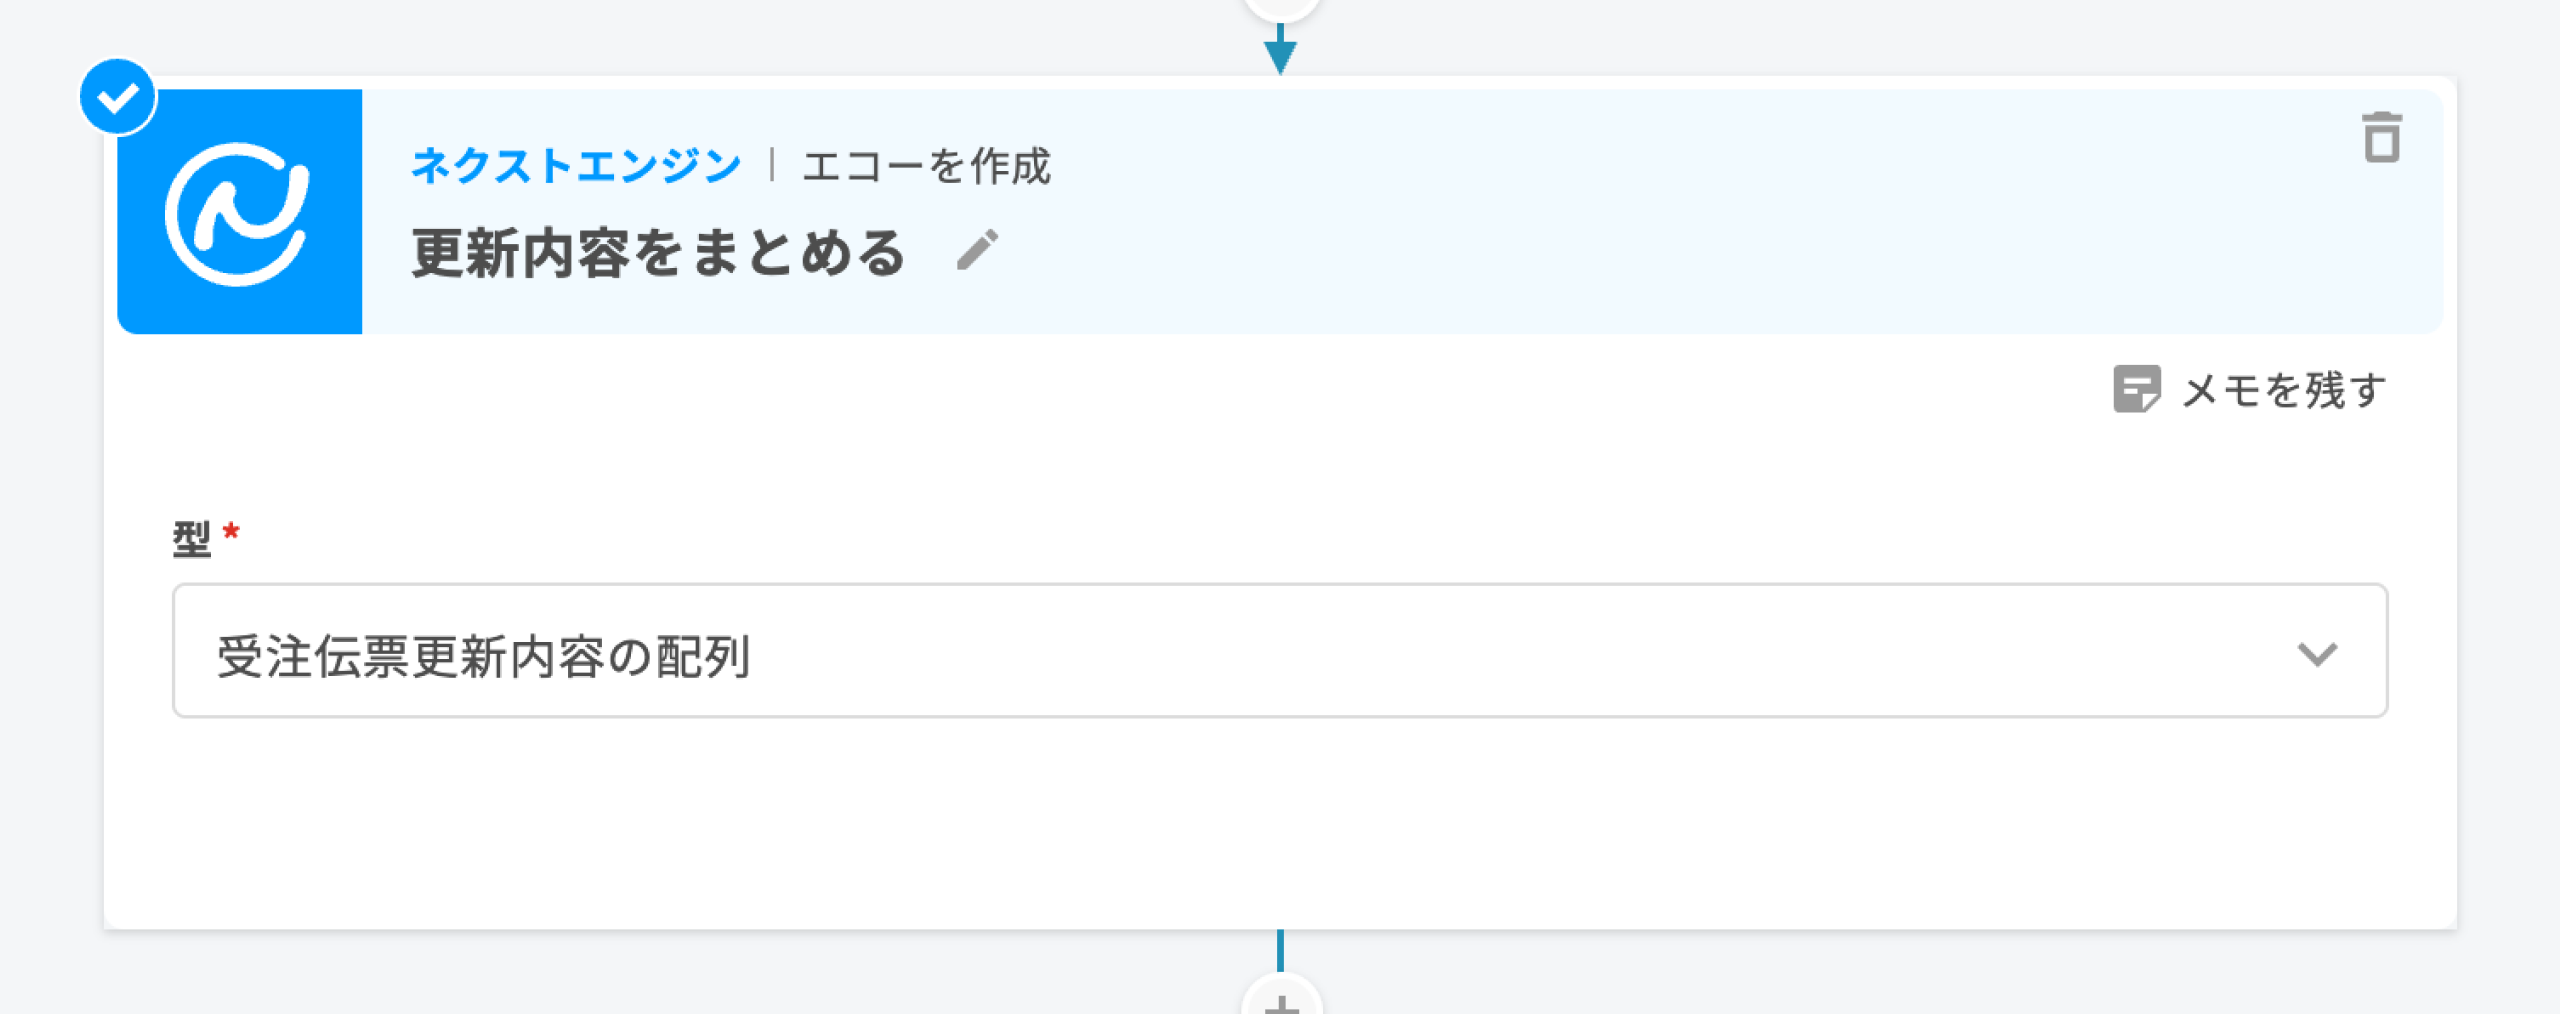
Task: Add a step with bottom plus button
Action: (1281, 1000)
